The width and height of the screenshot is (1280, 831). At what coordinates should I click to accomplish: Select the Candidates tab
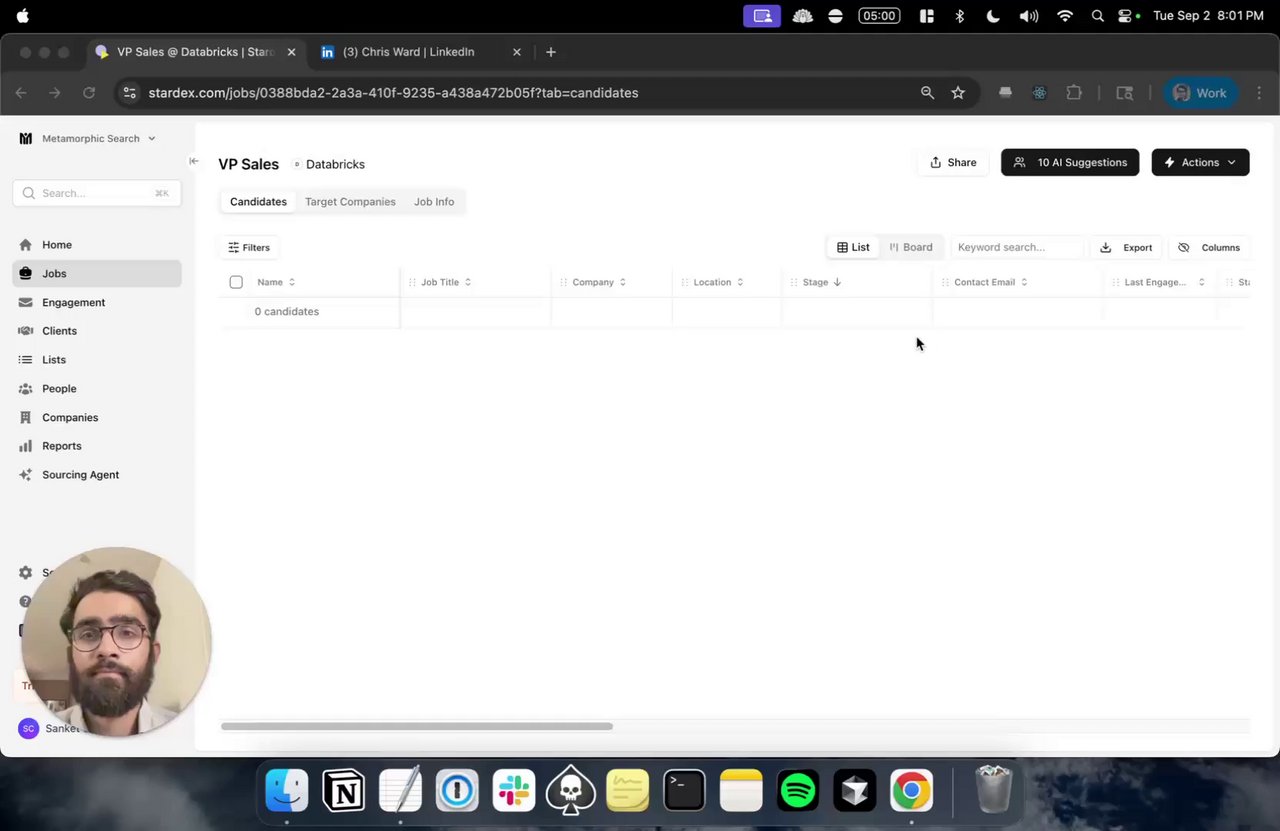[258, 202]
